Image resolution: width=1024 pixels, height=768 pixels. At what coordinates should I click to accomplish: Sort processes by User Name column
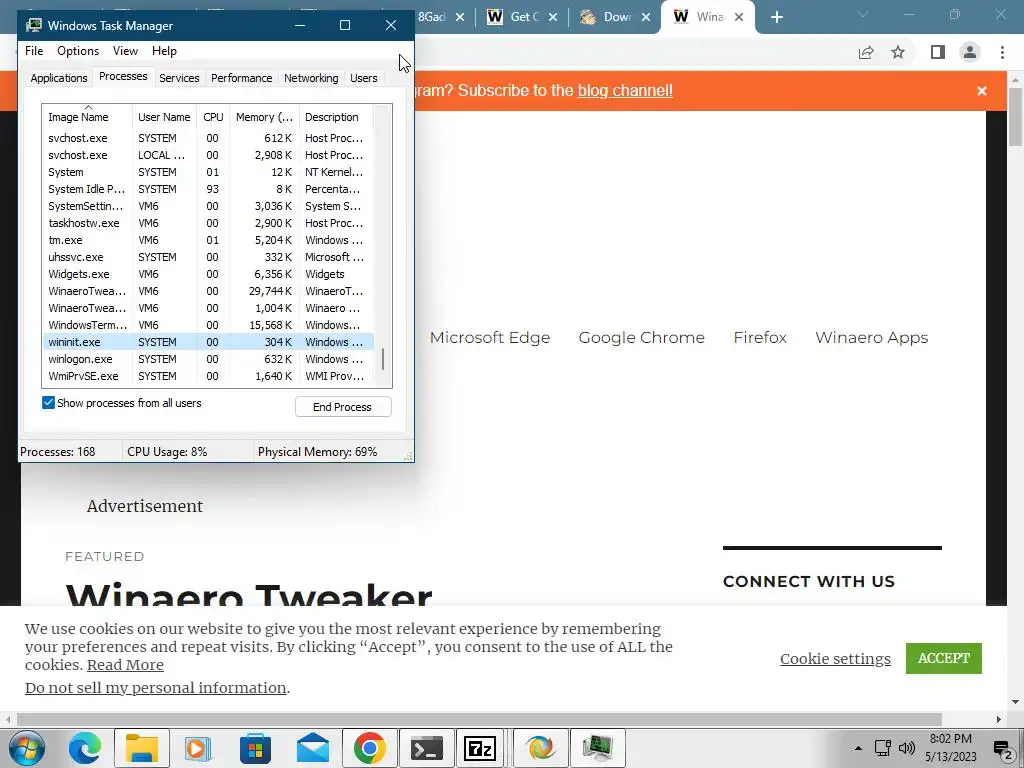pos(164,117)
